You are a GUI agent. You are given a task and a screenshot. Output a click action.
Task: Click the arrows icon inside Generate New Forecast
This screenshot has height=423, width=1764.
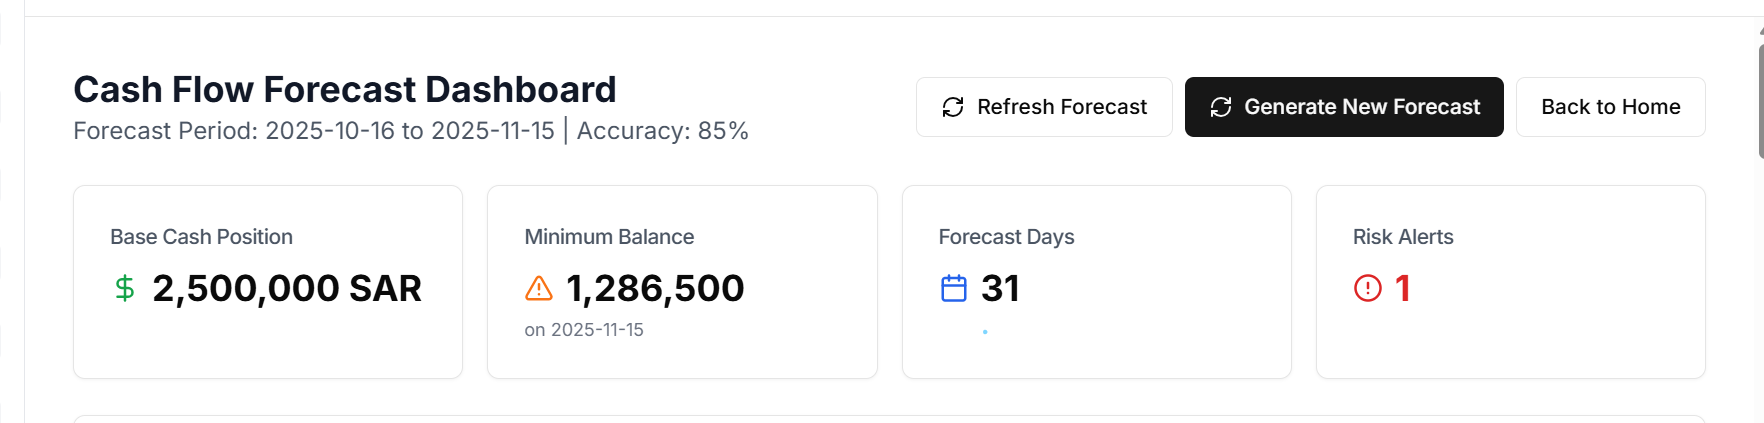pyautogui.click(x=1221, y=107)
